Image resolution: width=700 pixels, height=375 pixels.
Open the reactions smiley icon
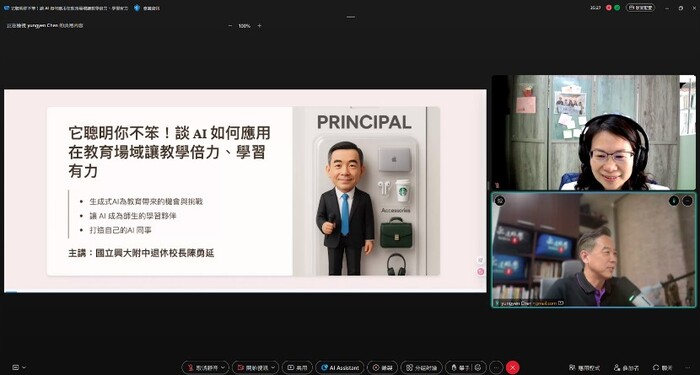point(478,367)
